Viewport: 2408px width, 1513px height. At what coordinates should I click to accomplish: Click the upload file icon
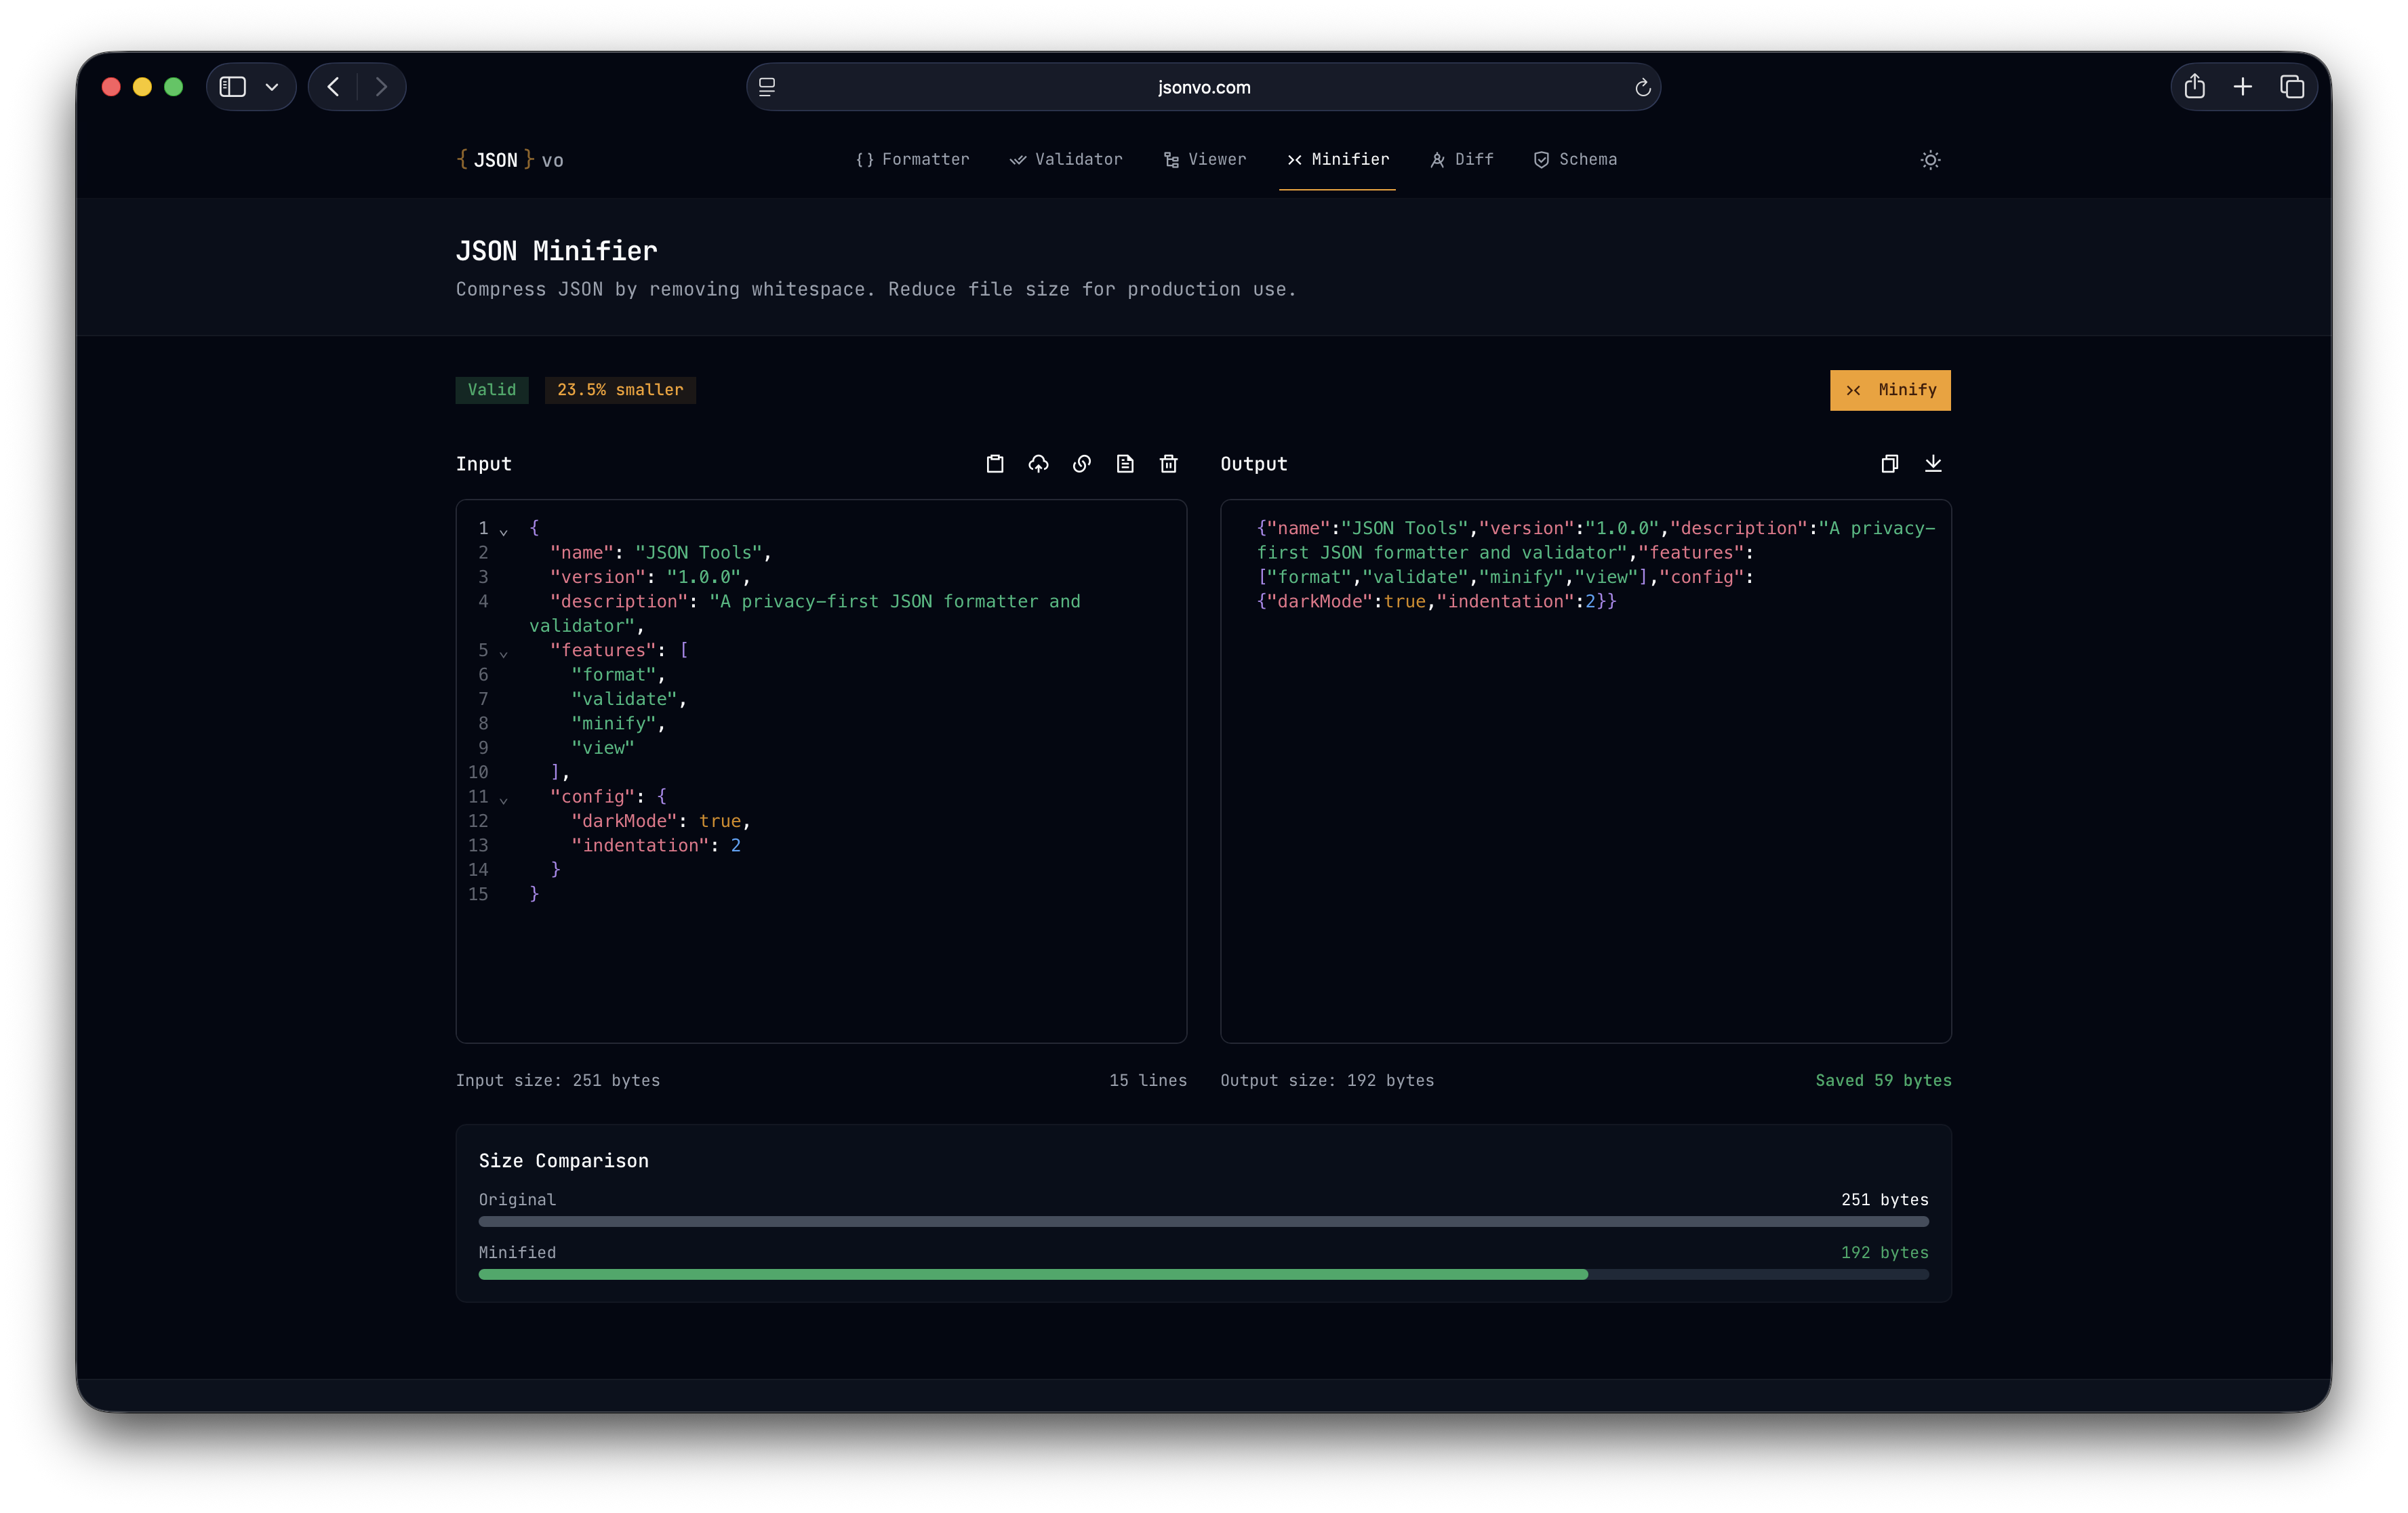click(1038, 464)
